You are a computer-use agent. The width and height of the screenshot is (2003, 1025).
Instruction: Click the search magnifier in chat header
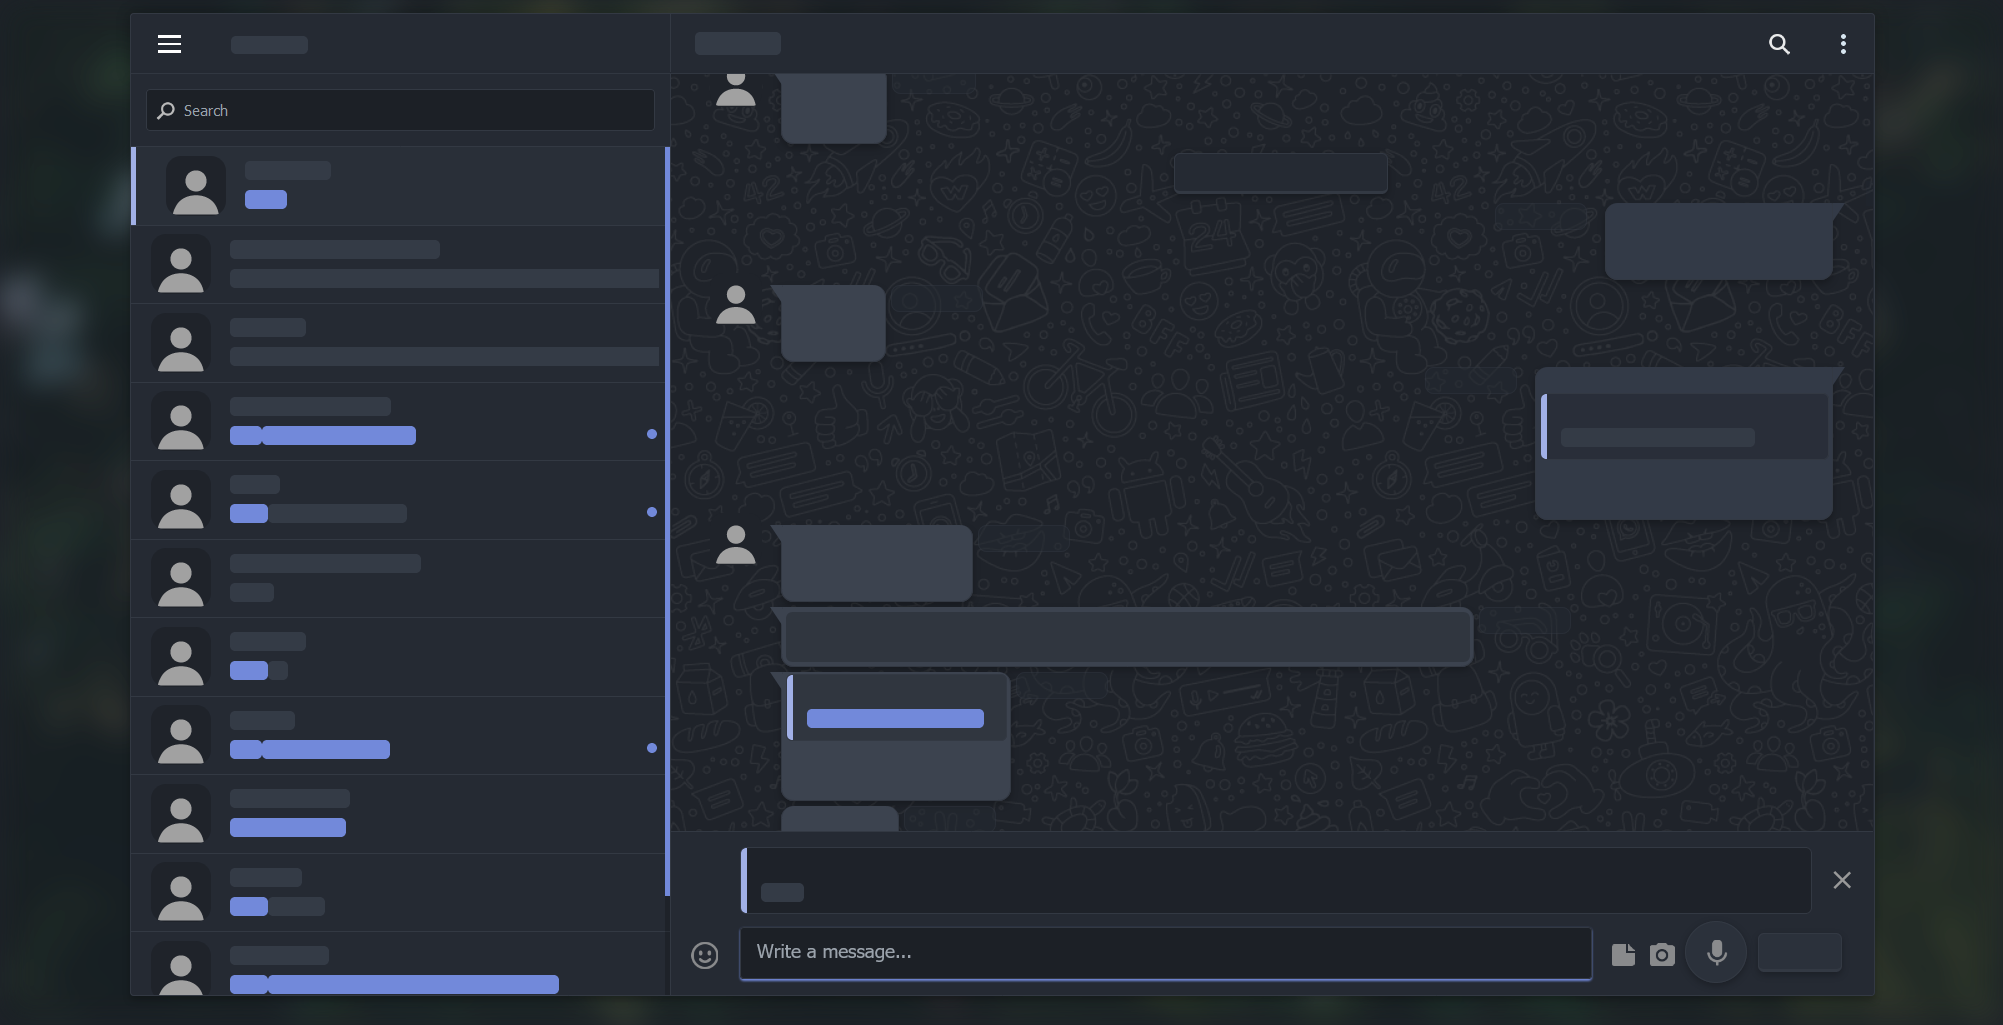click(x=1779, y=44)
